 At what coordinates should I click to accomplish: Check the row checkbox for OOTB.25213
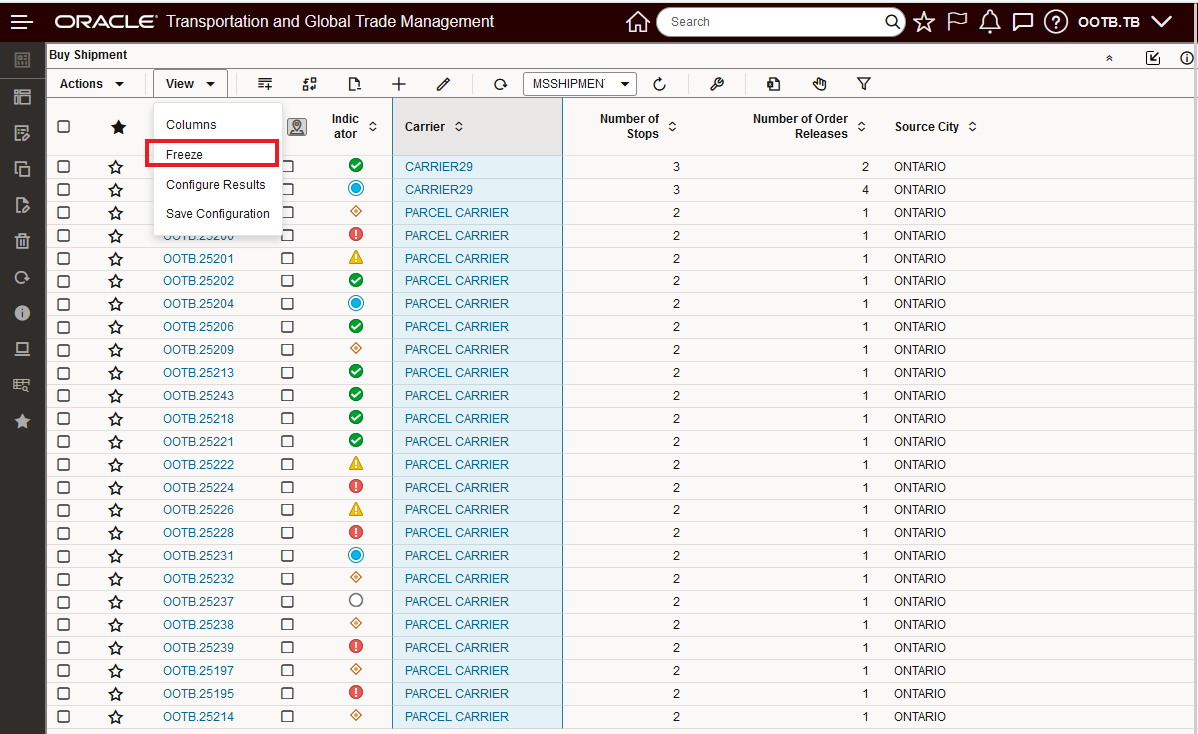click(63, 373)
